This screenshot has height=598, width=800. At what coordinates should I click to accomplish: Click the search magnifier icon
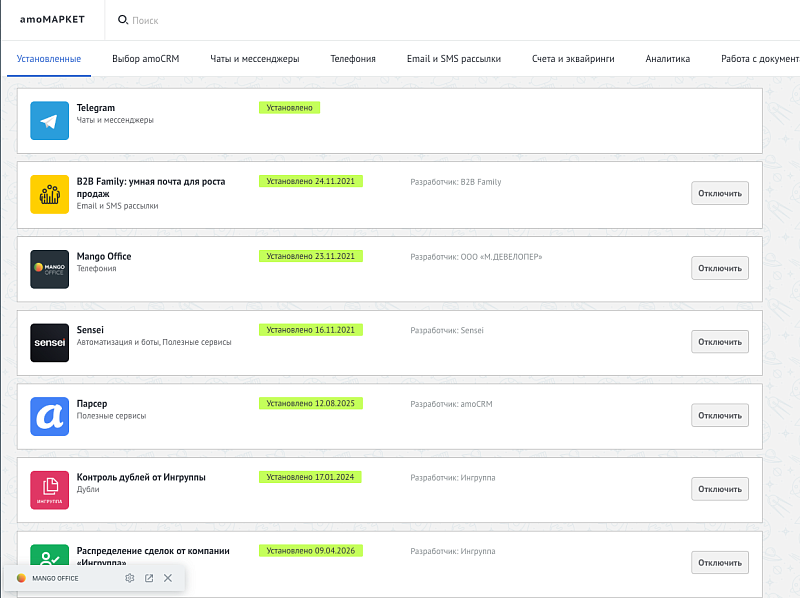pyautogui.click(x=122, y=20)
